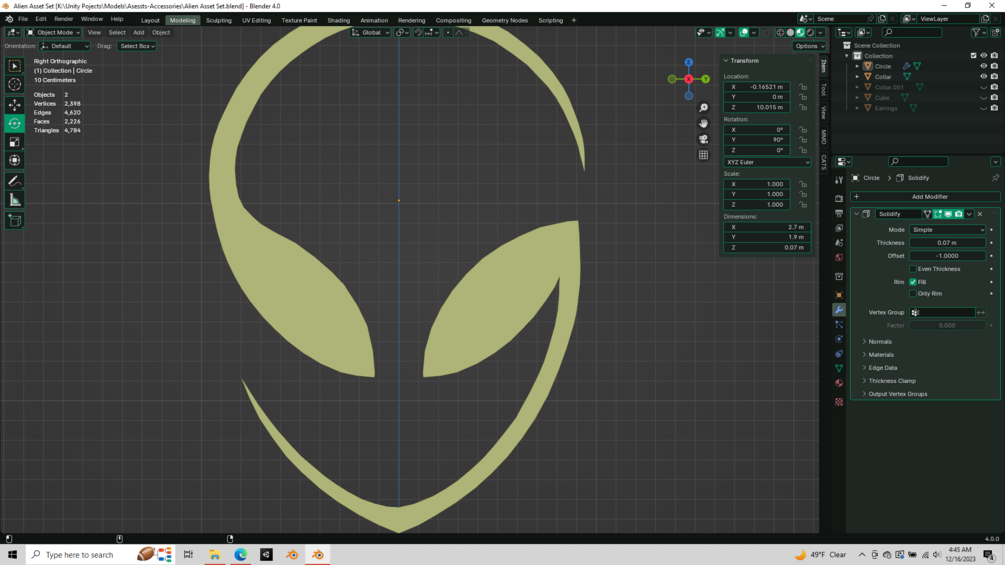This screenshot has height=565, width=1005.
Task: Select the Select Box tool in toolbar
Action: [x=14, y=66]
